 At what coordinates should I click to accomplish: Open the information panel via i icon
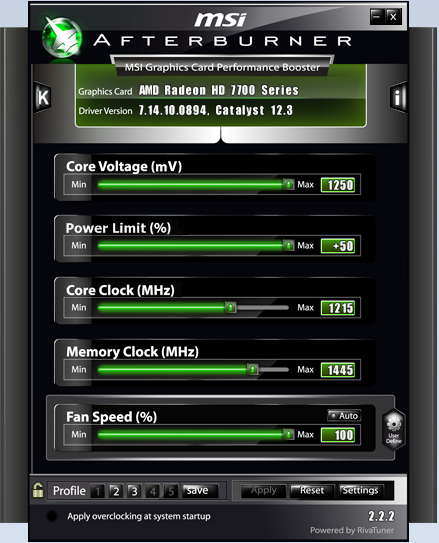(397, 97)
